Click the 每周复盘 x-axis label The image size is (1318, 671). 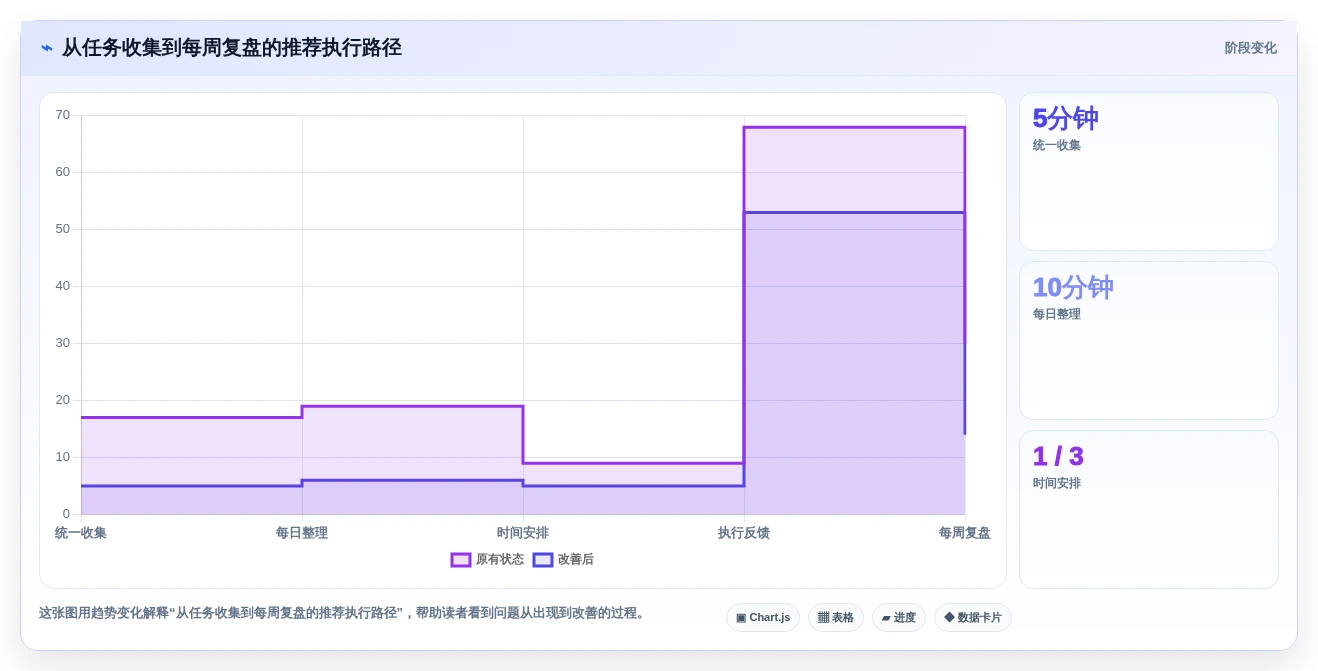[x=965, y=533]
